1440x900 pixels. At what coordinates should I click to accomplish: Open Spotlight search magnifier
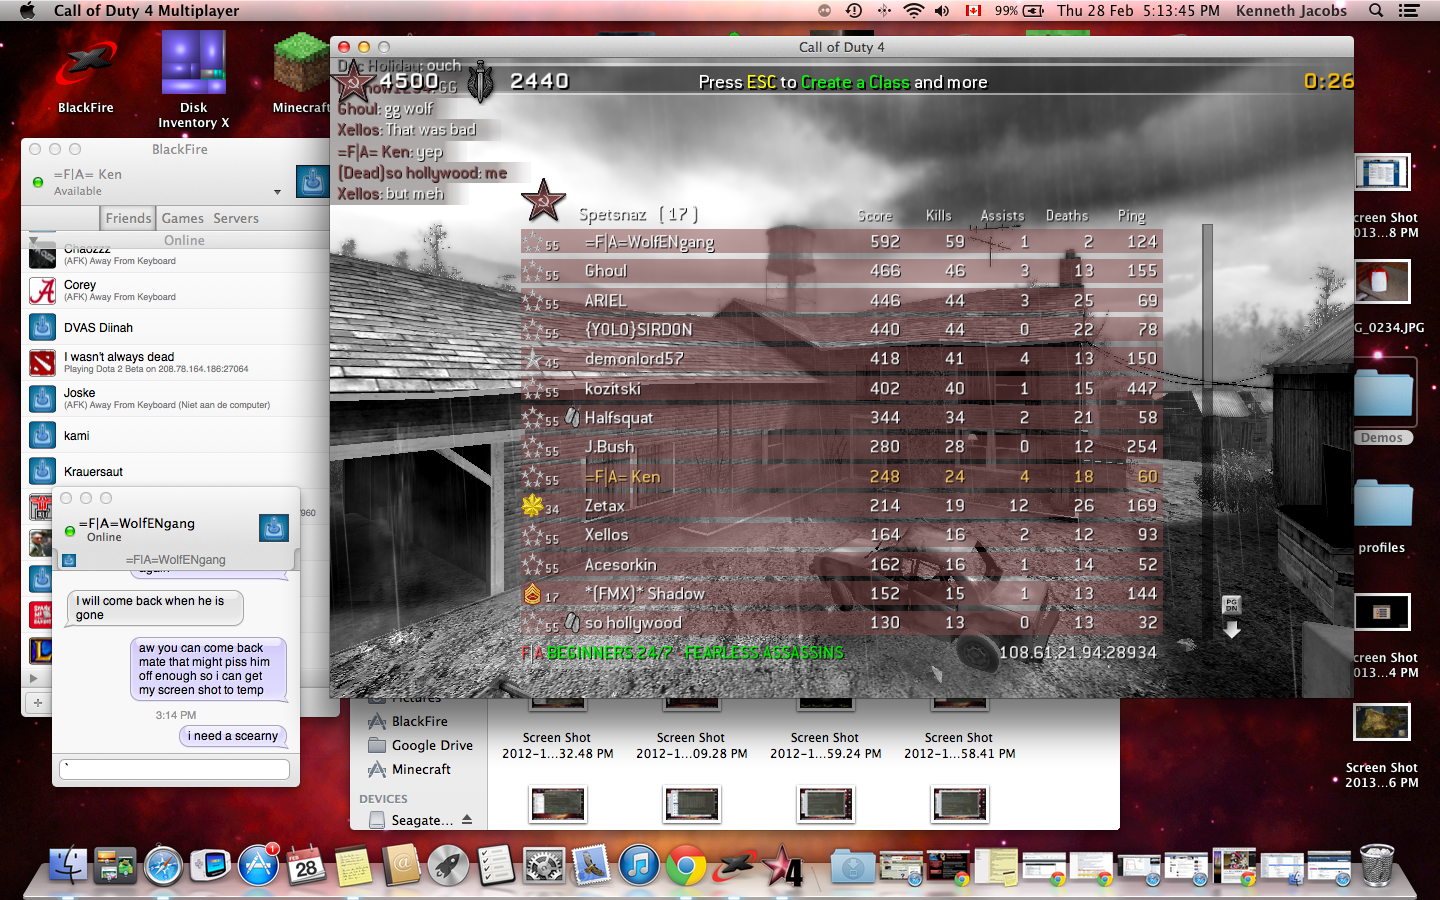pos(1376,11)
